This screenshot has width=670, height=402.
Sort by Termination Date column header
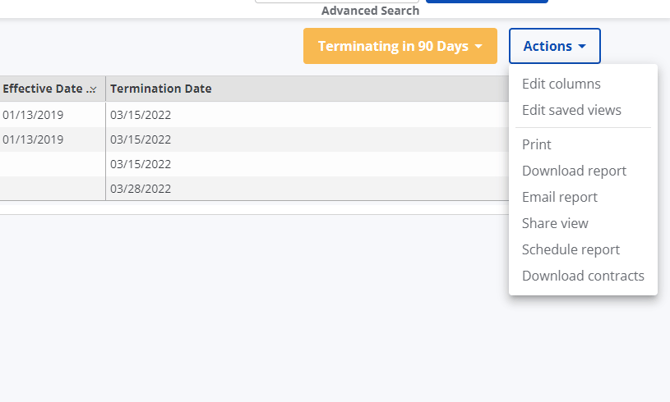point(161,89)
